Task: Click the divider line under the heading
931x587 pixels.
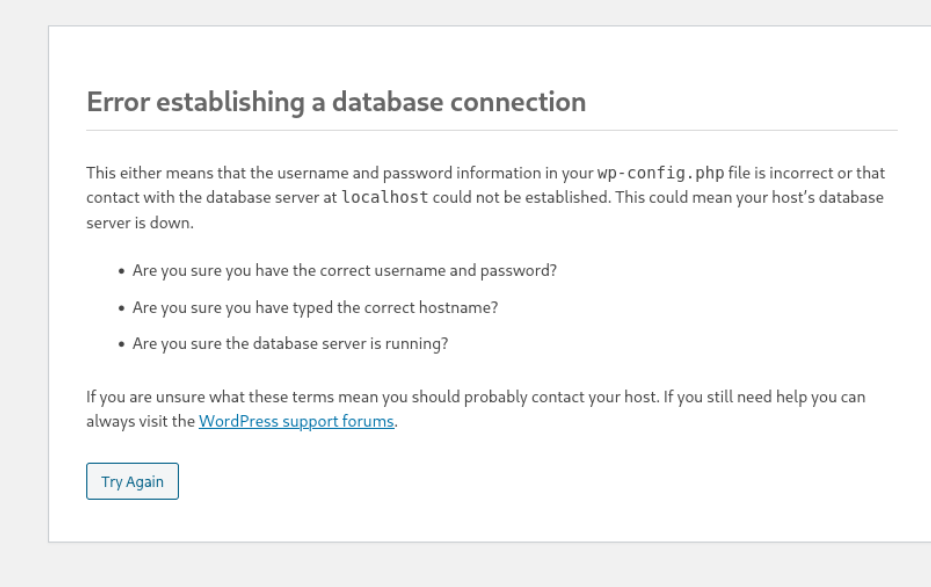Action: pyautogui.click(x=490, y=130)
